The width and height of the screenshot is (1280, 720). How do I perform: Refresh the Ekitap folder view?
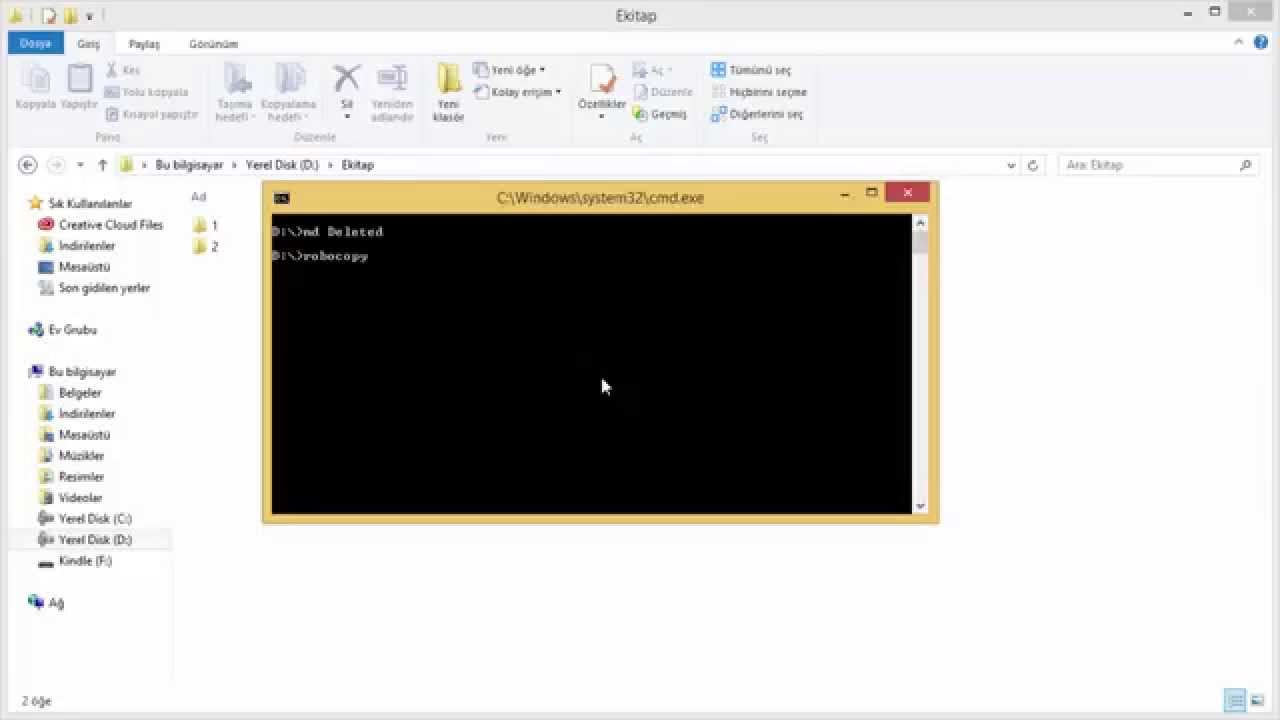[x=1033, y=165]
